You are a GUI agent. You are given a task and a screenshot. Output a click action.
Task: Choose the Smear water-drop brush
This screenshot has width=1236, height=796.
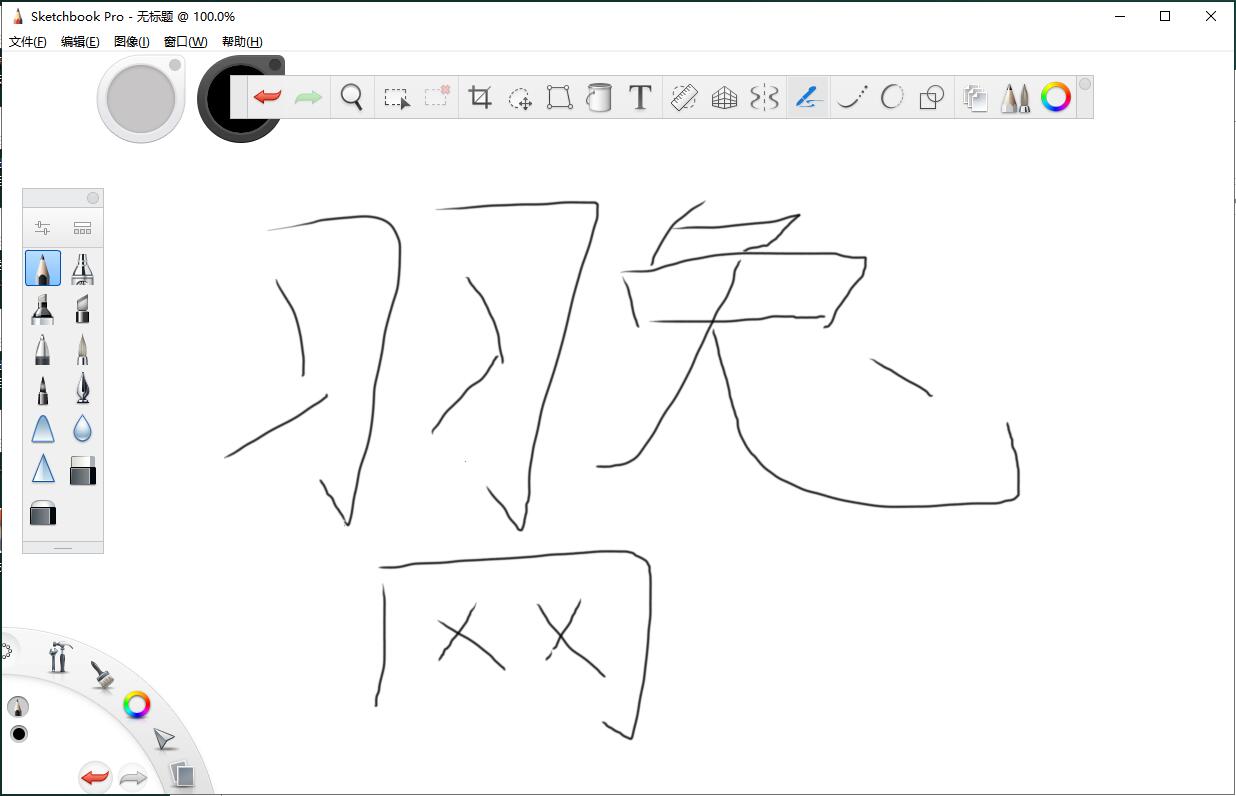point(82,429)
